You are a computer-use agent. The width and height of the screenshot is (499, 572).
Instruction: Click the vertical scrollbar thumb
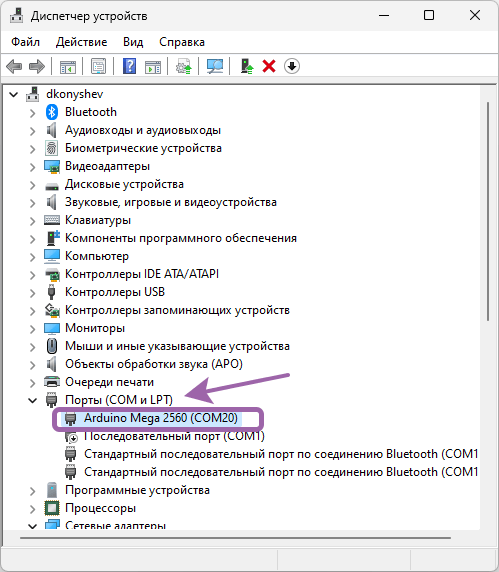coord(488,212)
